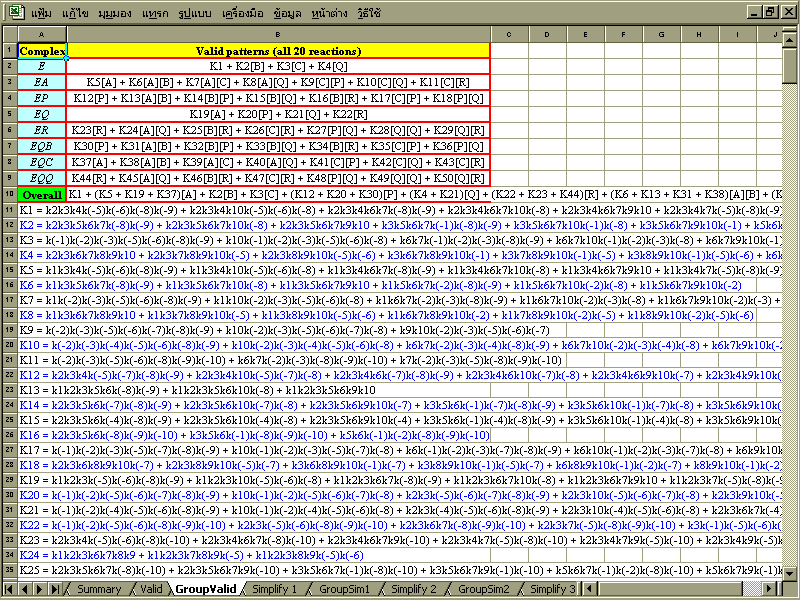Click the vertical scrollbar up arrow
This screenshot has height=600, width=800.
pyautogui.click(x=791, y=35)
